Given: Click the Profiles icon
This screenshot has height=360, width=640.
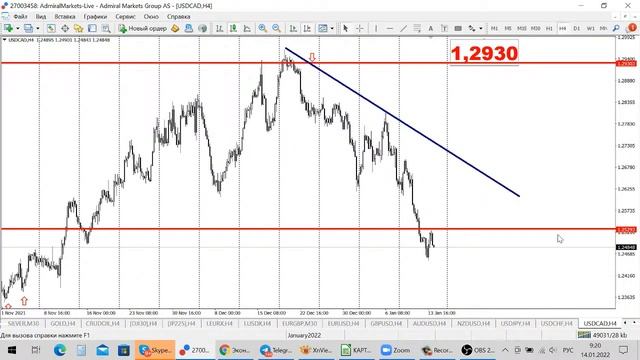Looking at the screenshot, I should pos(28,28).
